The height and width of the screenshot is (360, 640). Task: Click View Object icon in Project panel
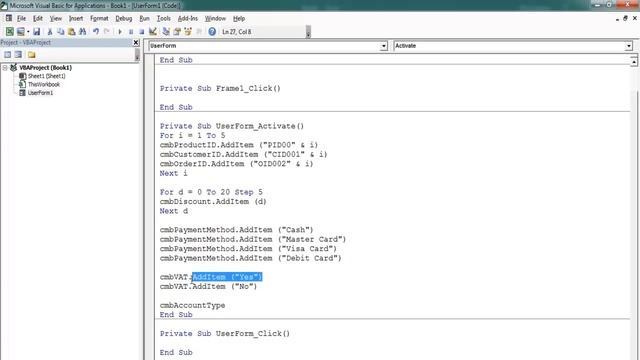[18, 55]
